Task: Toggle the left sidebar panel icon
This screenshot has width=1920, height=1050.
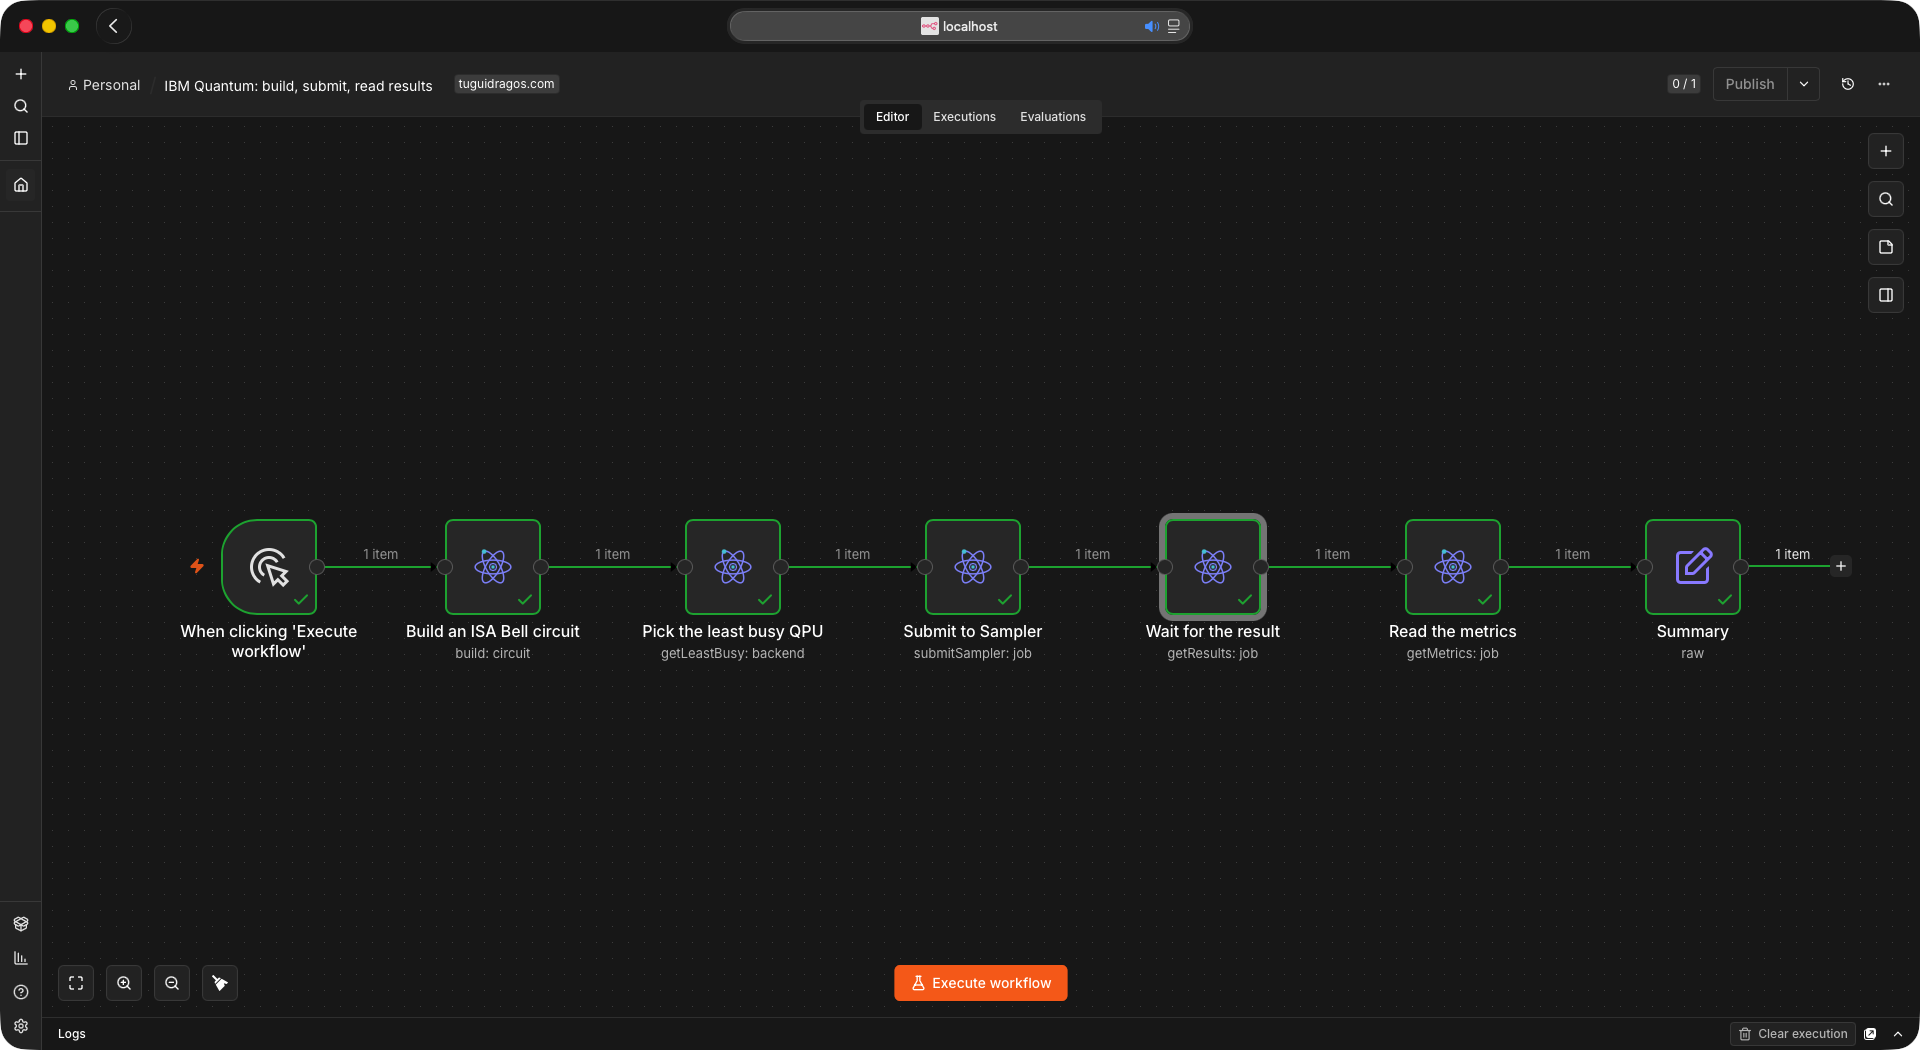Action: (21, 138)
